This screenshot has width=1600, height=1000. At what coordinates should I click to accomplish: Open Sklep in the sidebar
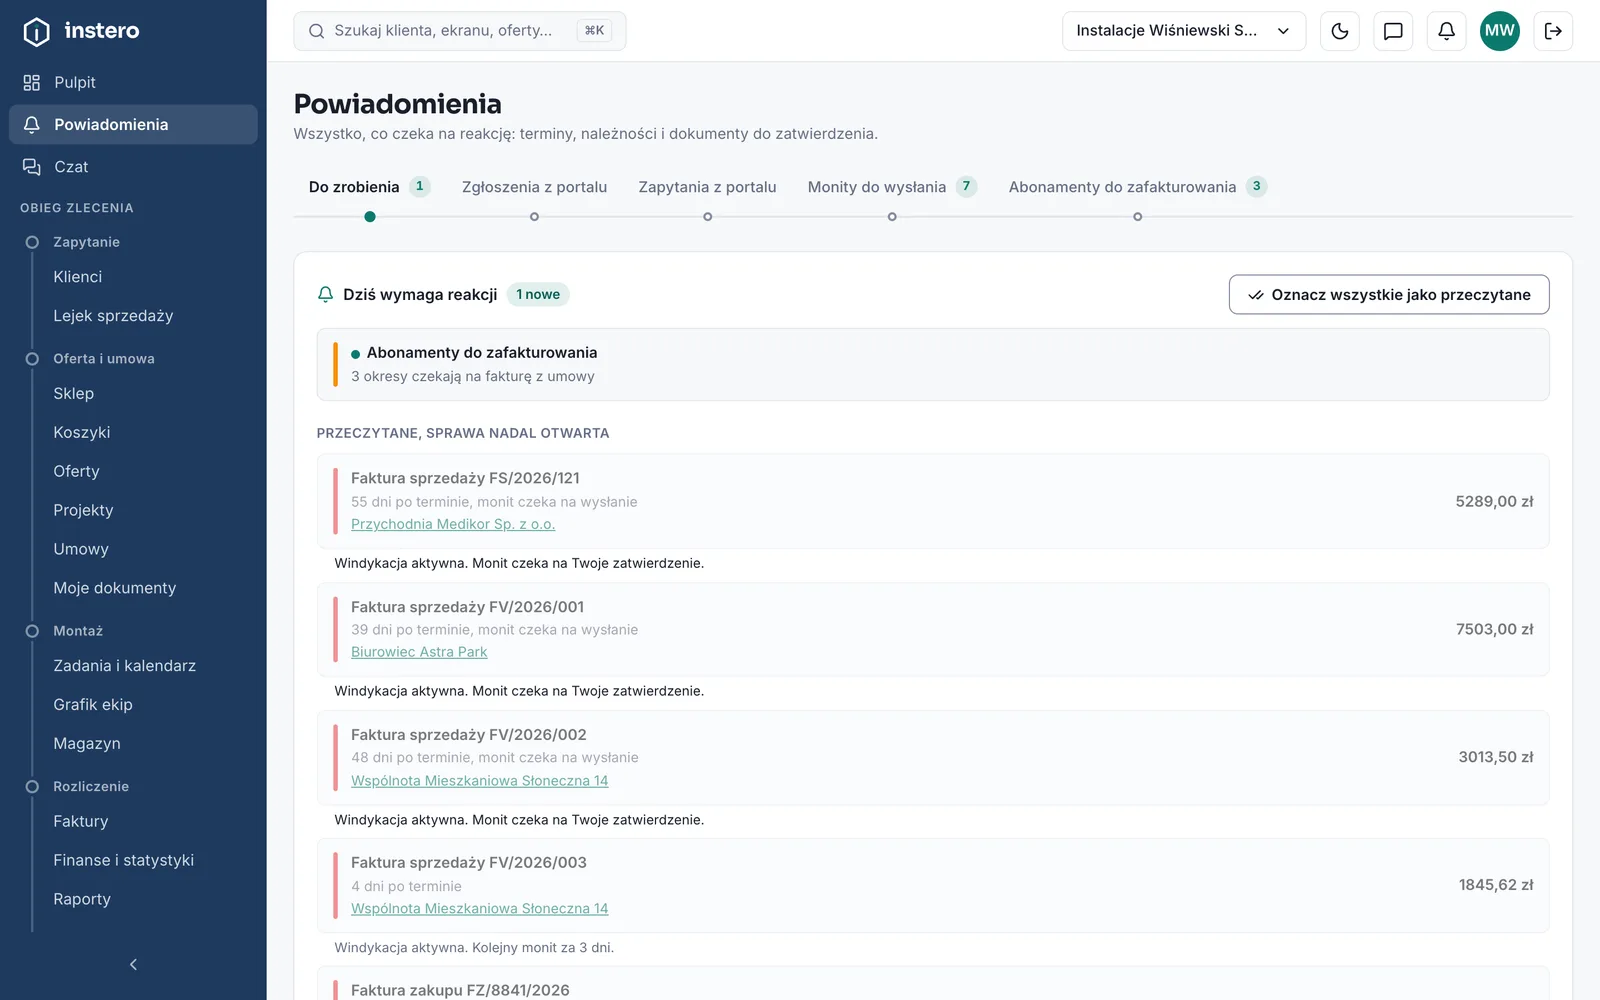click(74, 394)
